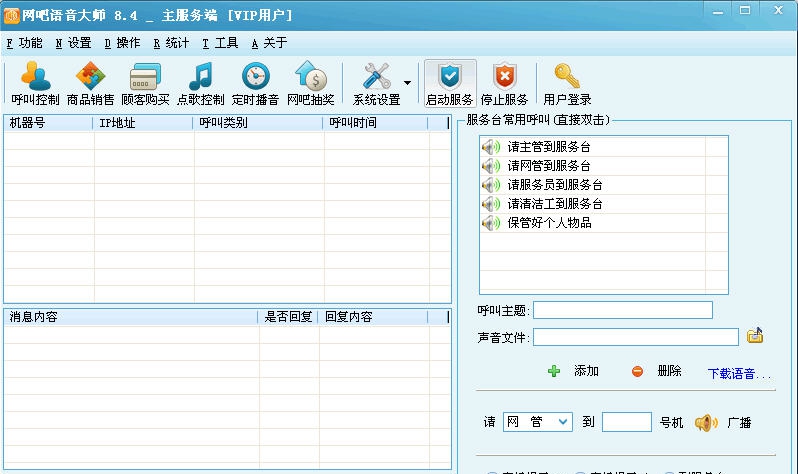
Task: Sort by the 呼叫类别 column header
Action: pyautogui.click(x=258, y=123)
